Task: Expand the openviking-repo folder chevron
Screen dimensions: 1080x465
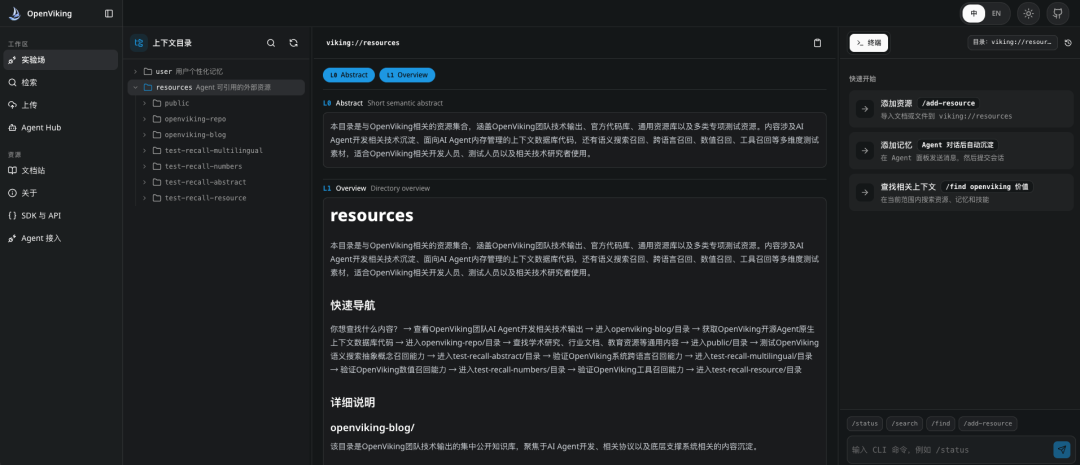Action: (x=145, y=119)
